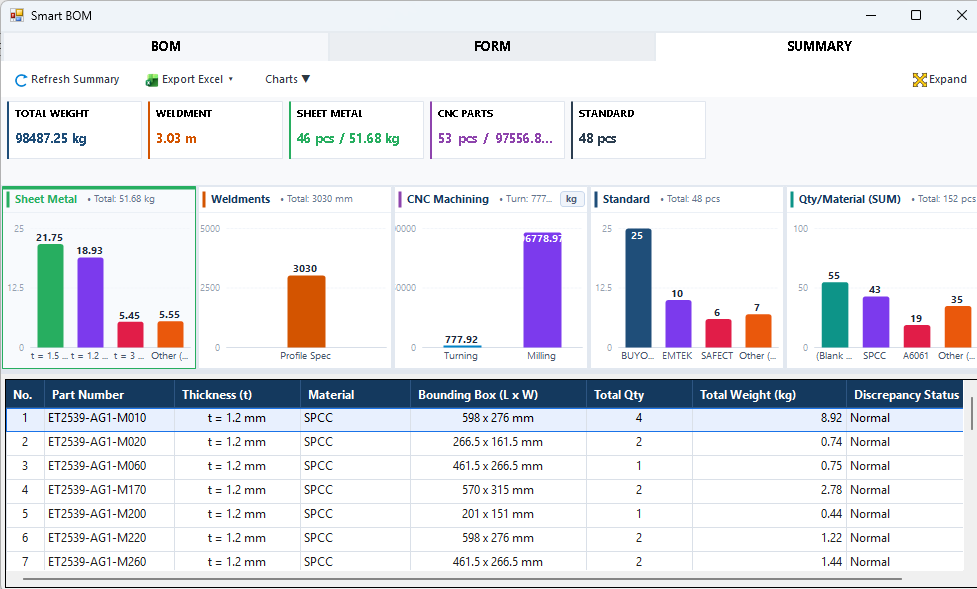This screenshot has width=977, height=589.
Task: Click the table's vertical scrollbar thumb
Action: (x=972, y=413)
